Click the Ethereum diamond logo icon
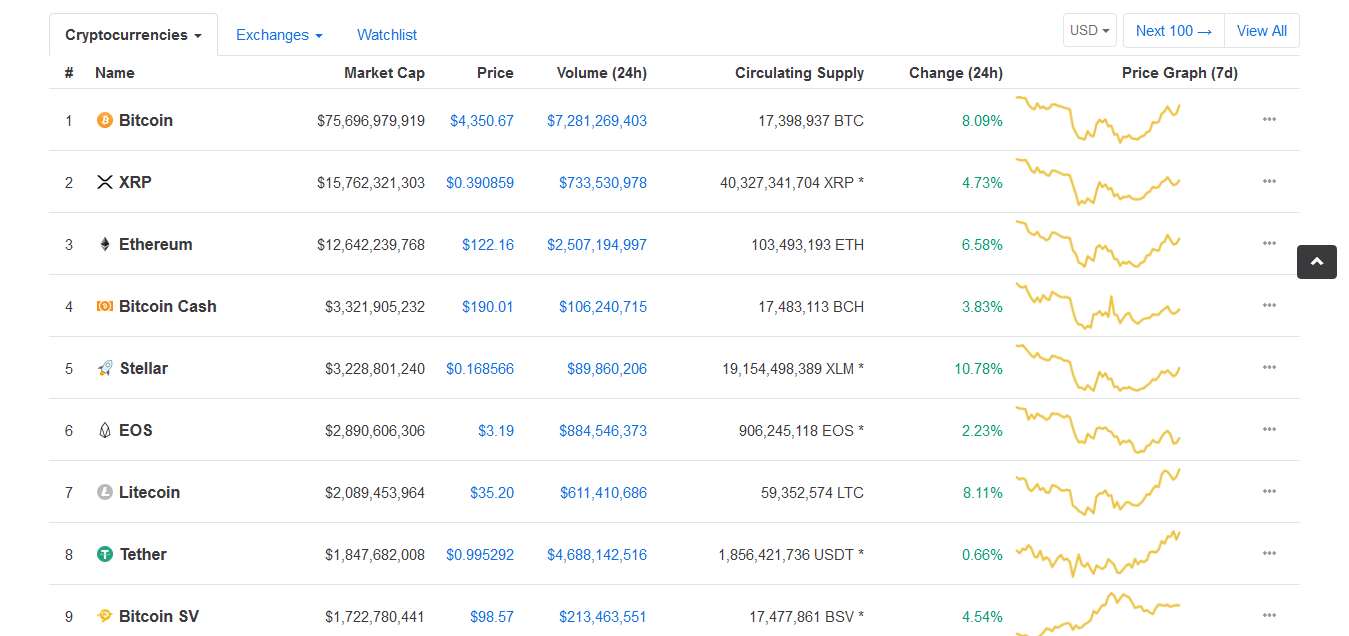 click(x=105, y=244)
